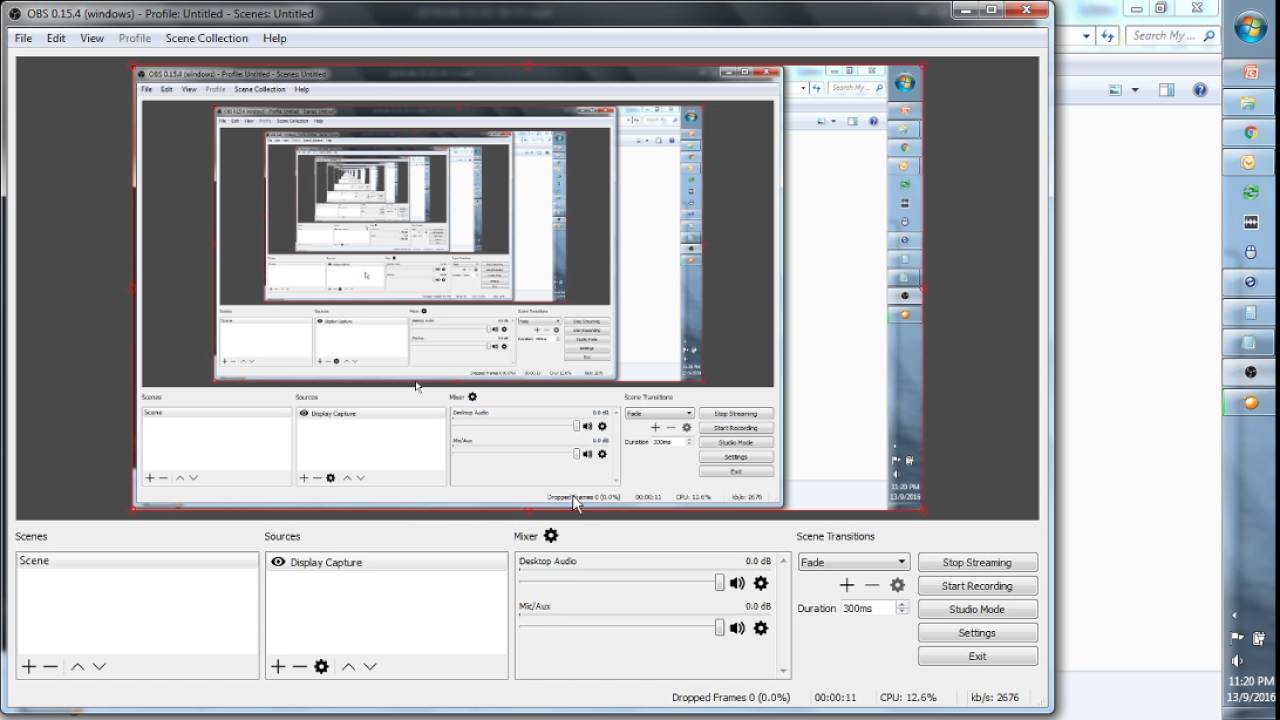This screenshot has width=1280, height=720.
Task: Open the View menu
Action: 92,38
